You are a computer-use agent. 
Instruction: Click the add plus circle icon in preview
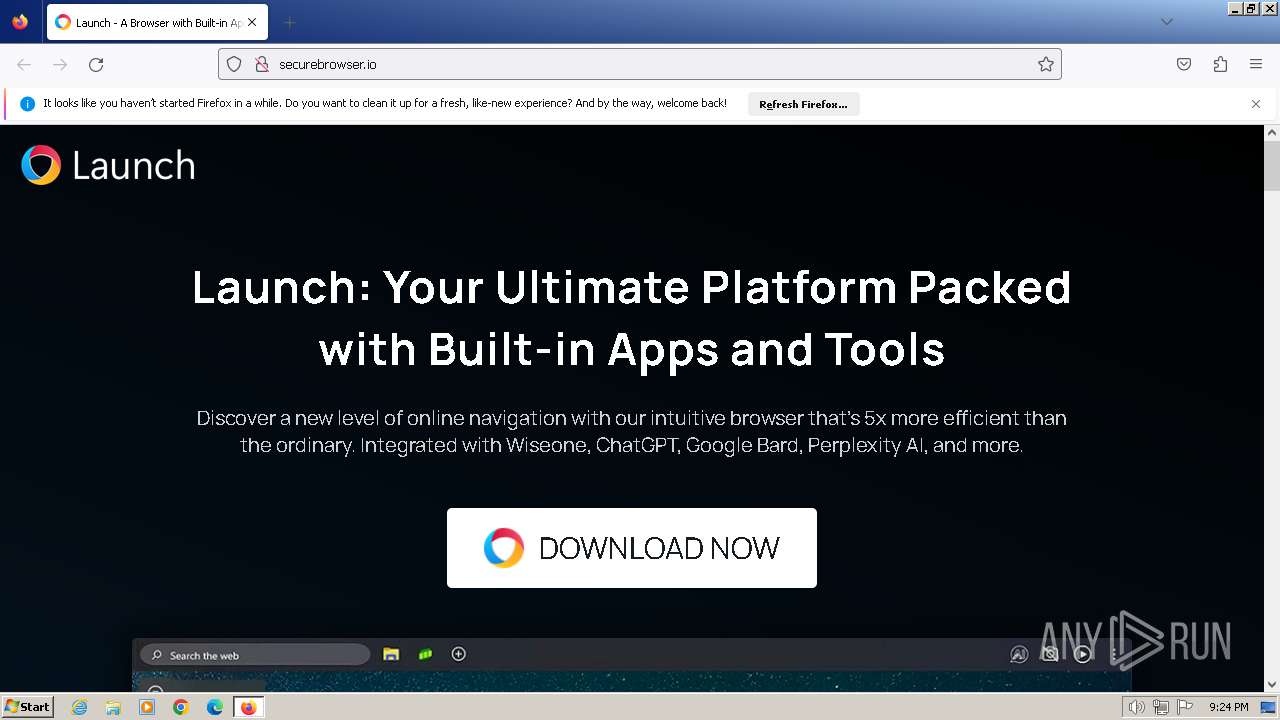(459, 654)
